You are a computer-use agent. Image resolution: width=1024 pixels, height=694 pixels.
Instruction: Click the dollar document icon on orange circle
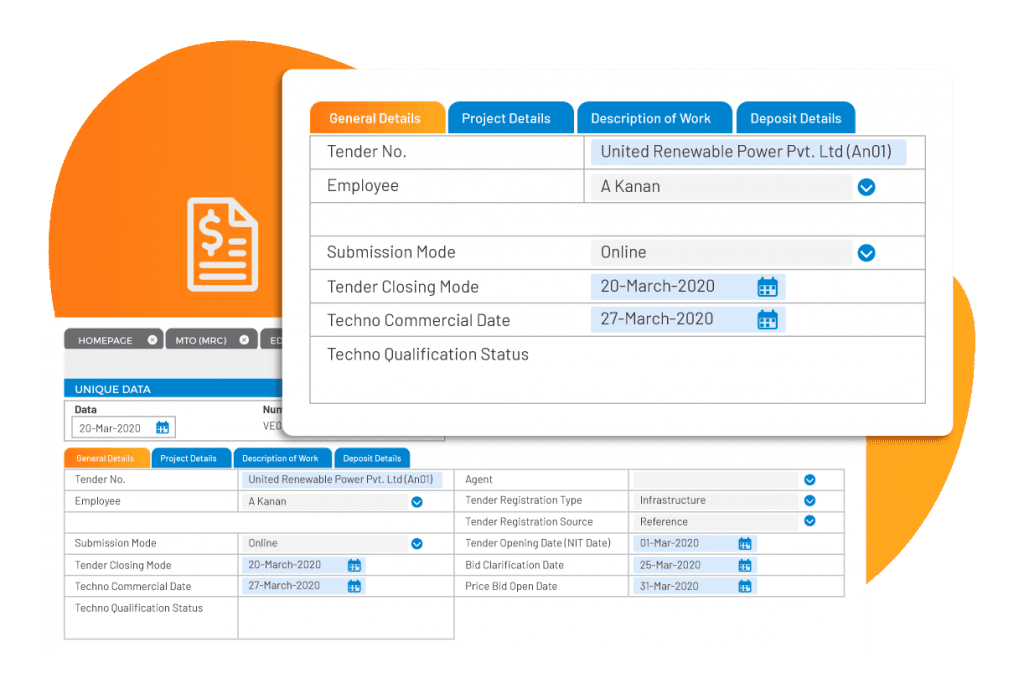[x=222, y=244]
